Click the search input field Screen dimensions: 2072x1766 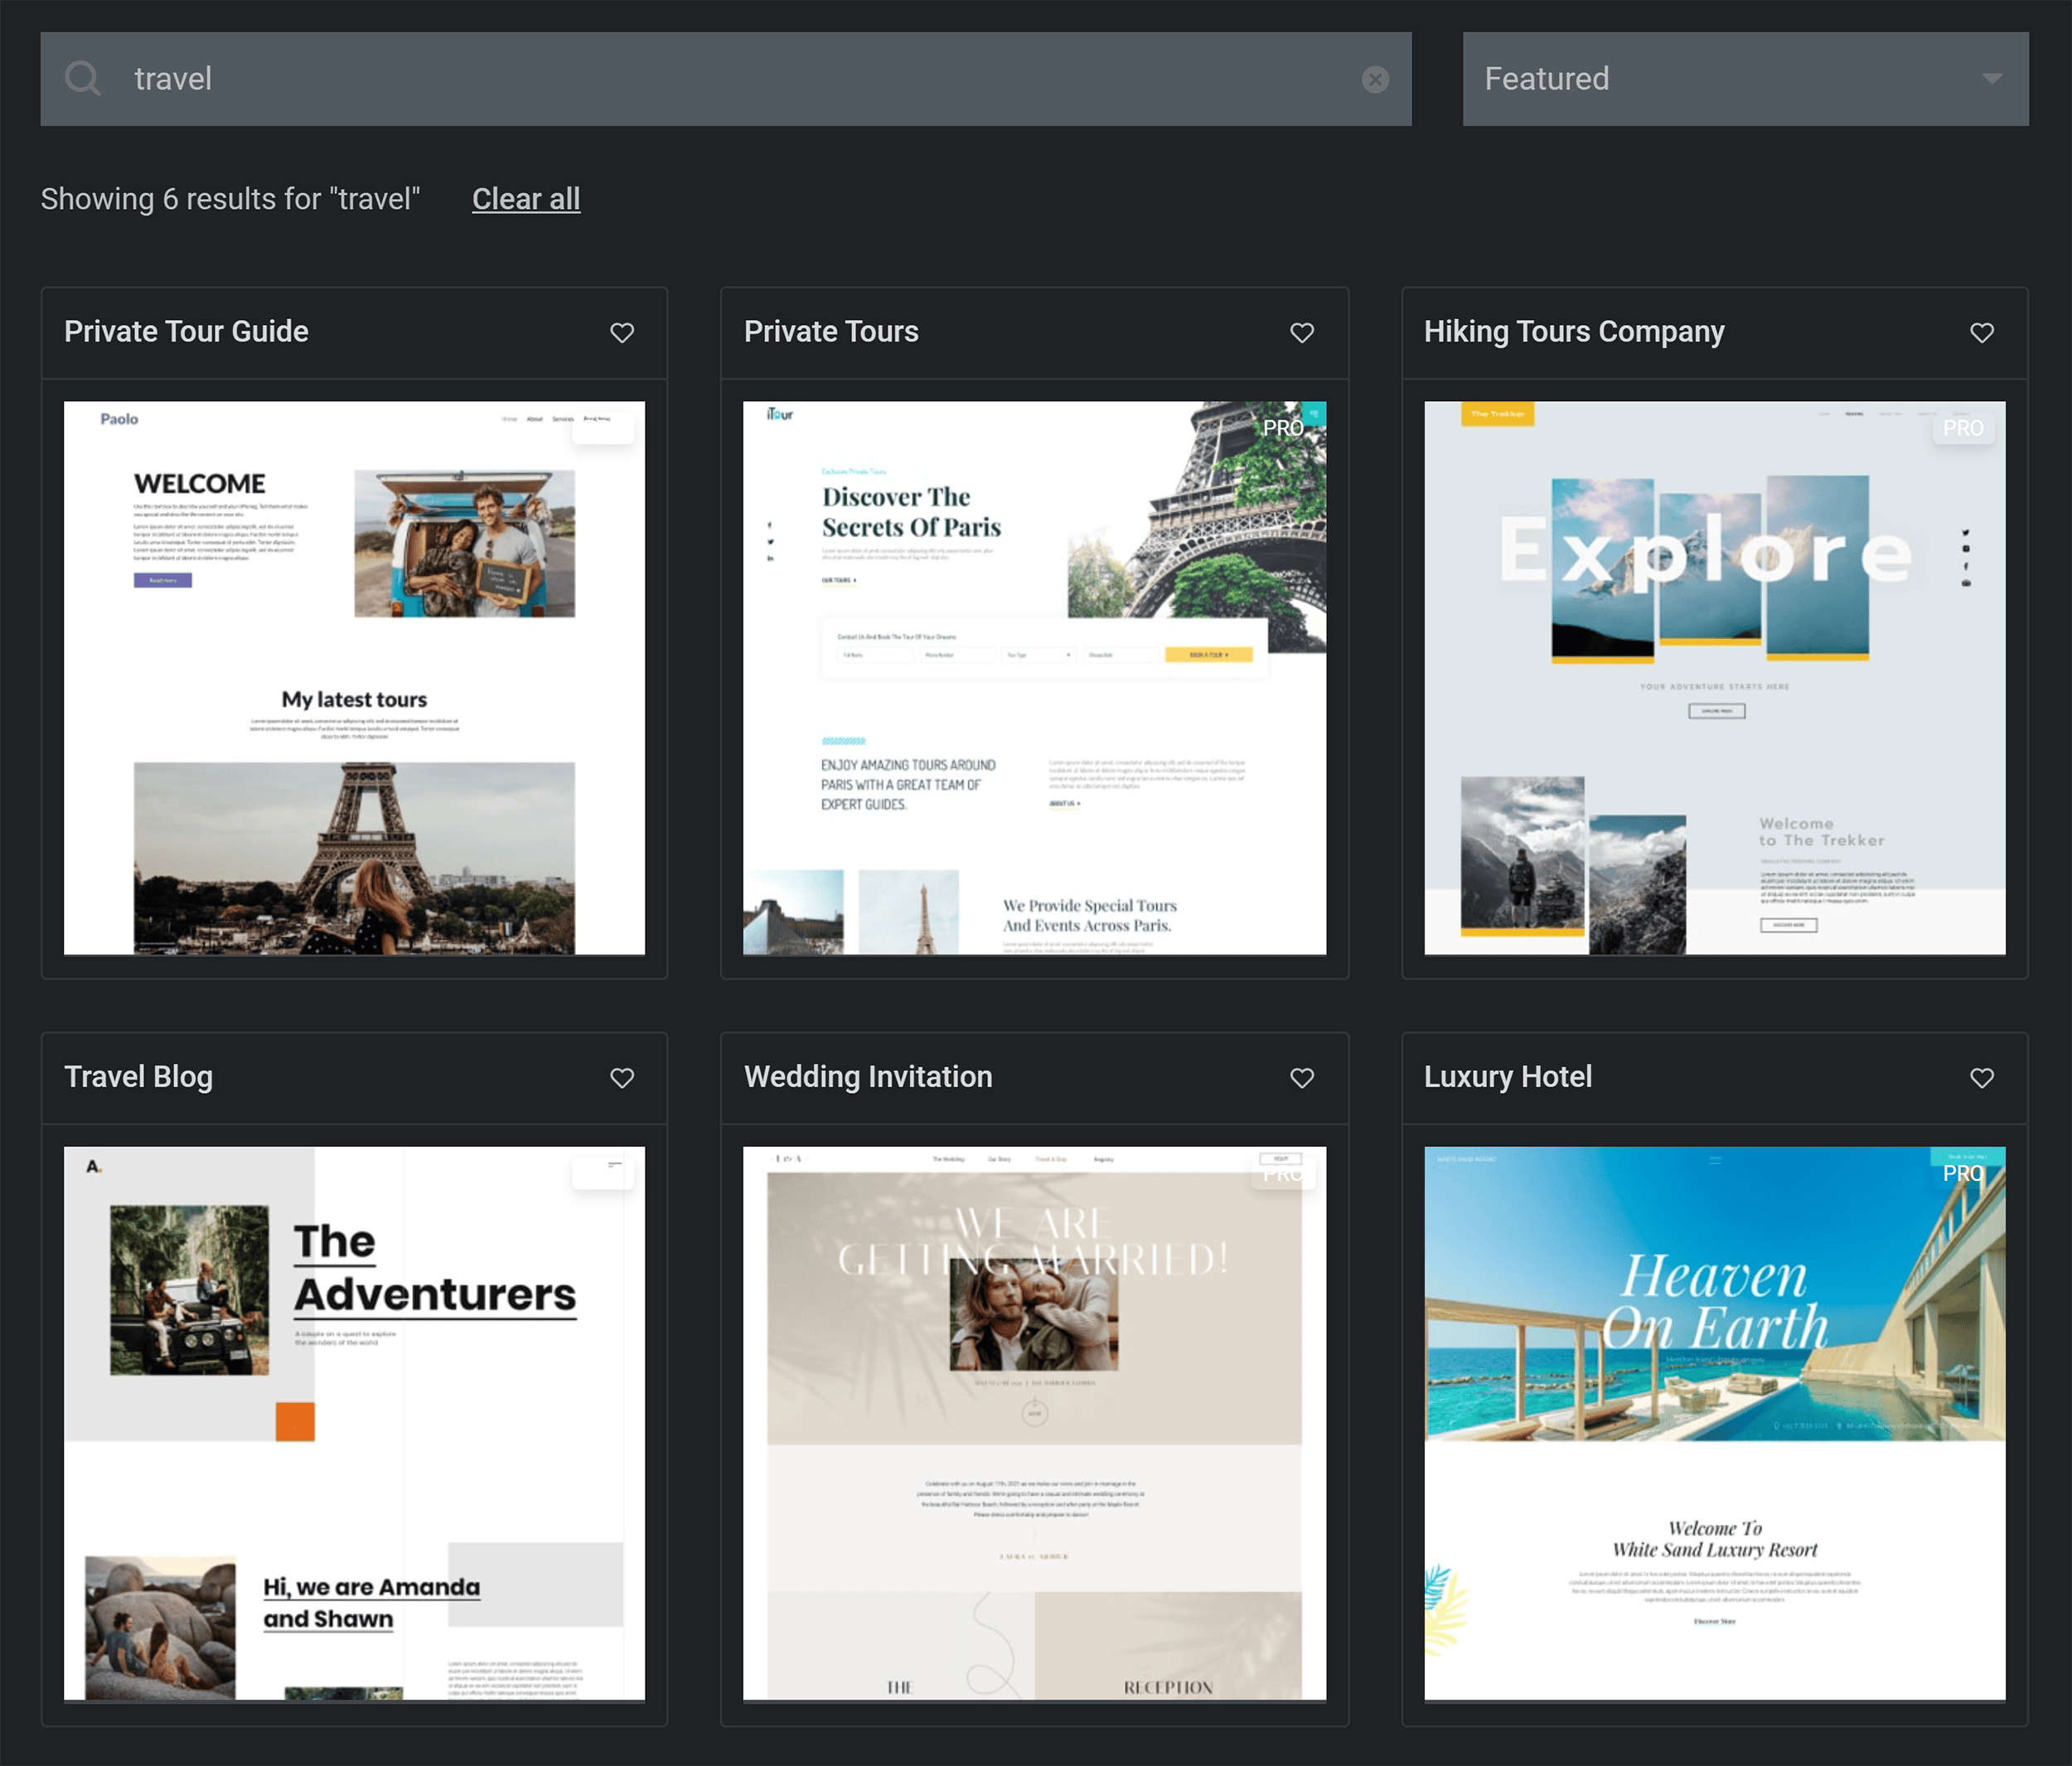pyautogui.click(x=725, y=79)
